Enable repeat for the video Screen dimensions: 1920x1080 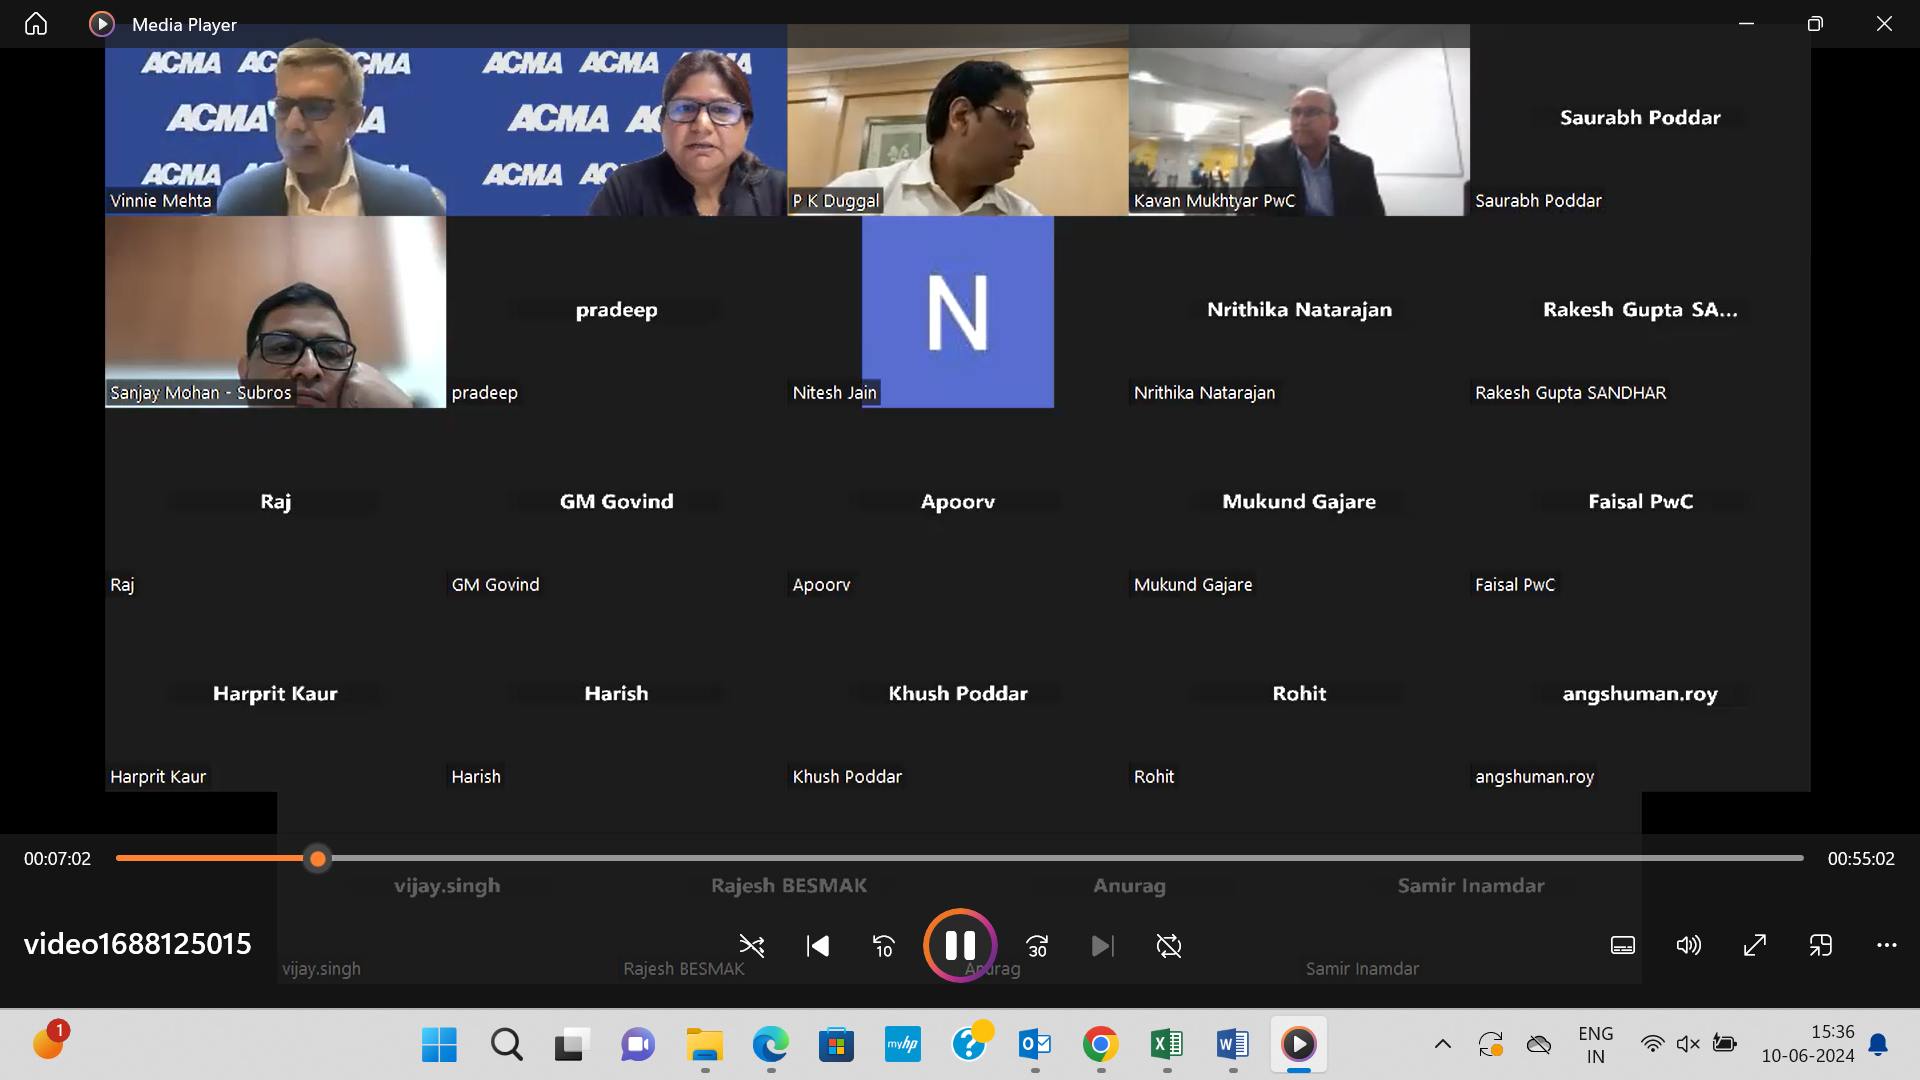[1168, 945]
